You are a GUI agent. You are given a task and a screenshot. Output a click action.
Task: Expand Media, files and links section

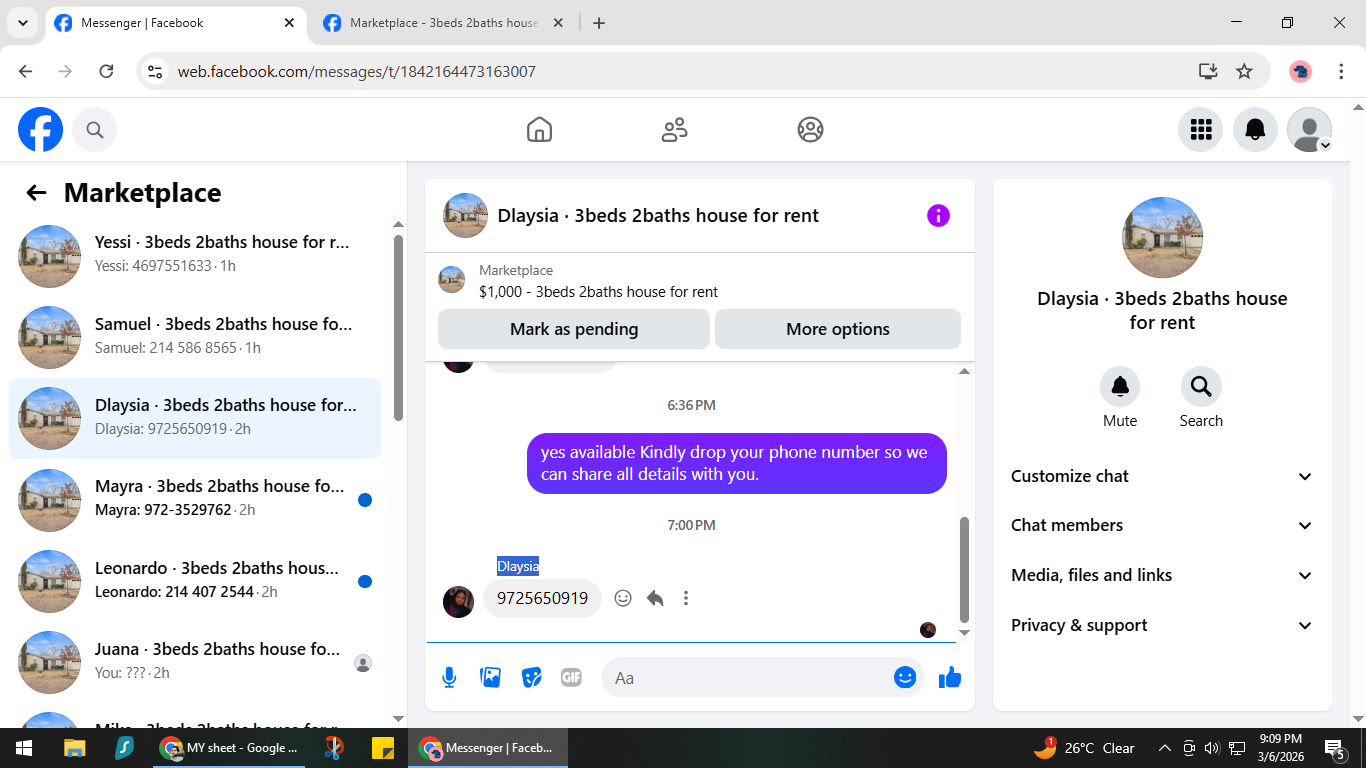click(x=1161, y=575)
